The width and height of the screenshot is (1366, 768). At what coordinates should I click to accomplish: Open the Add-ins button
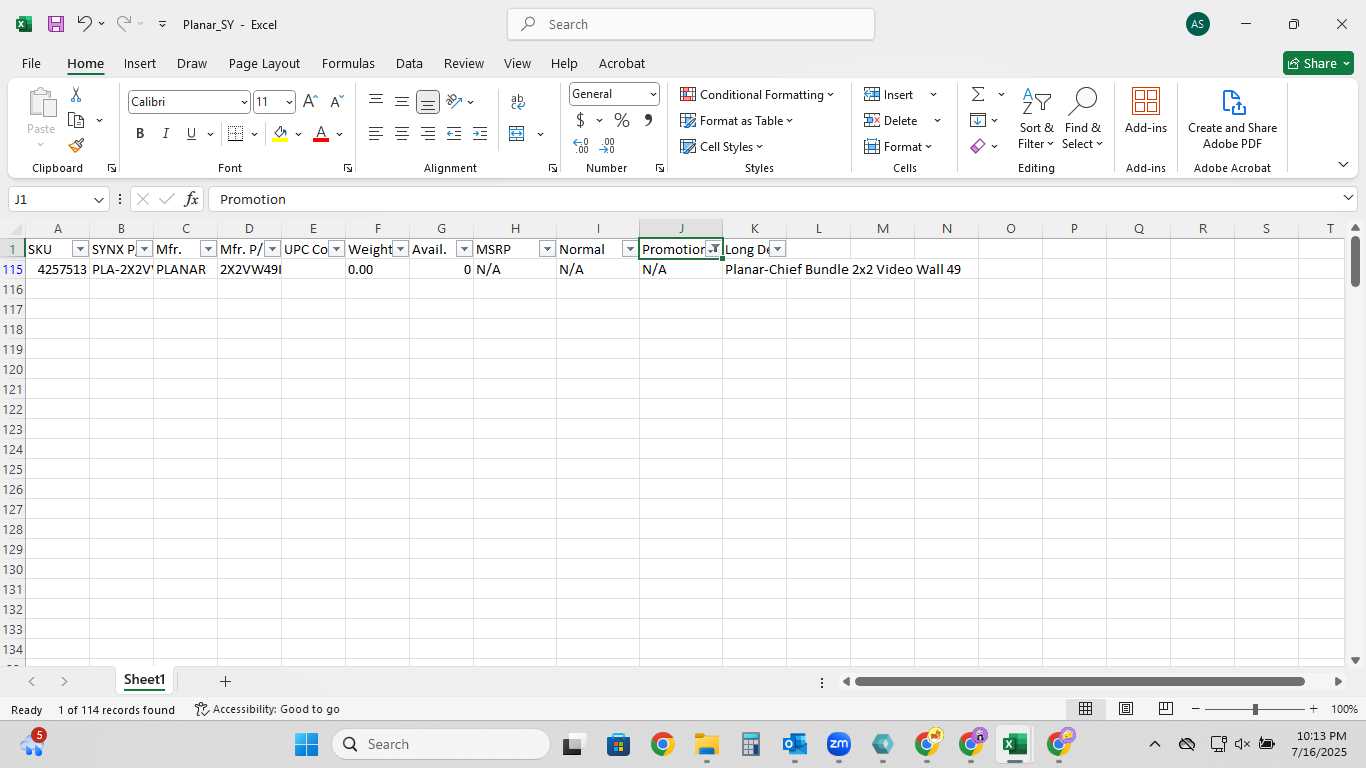click(1146, 111)
